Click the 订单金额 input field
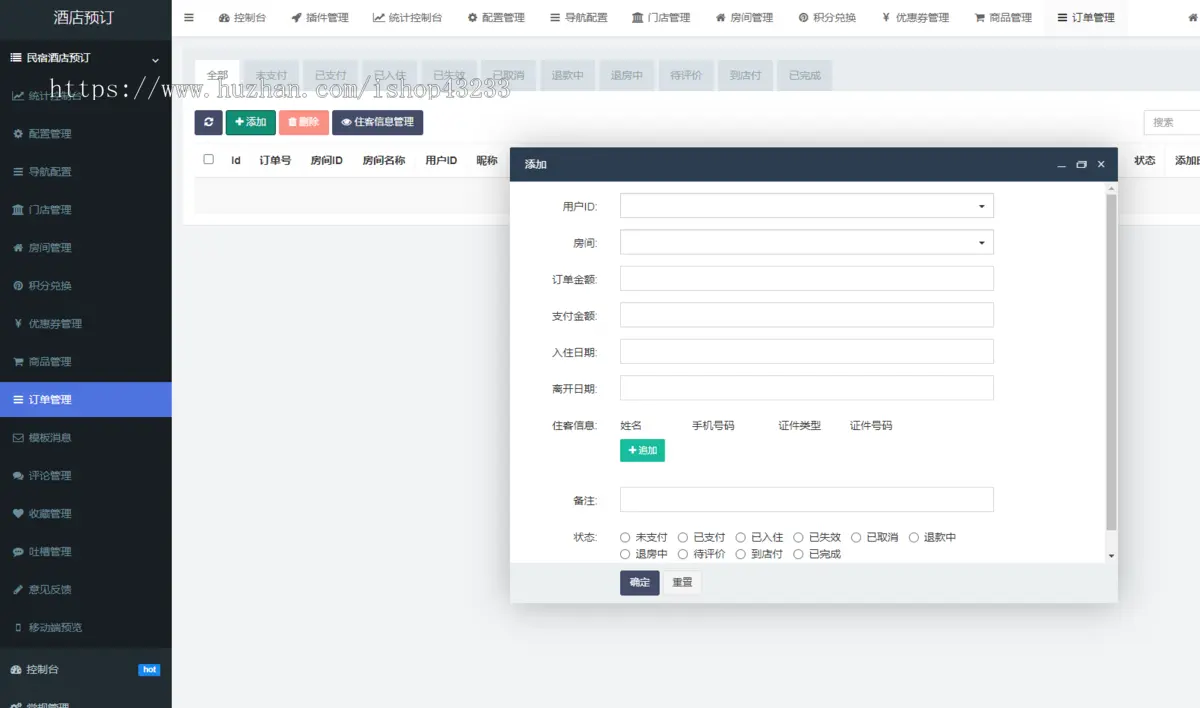Image resolution: width=1200 pixels, height=708 pixels. click(806, 279)
